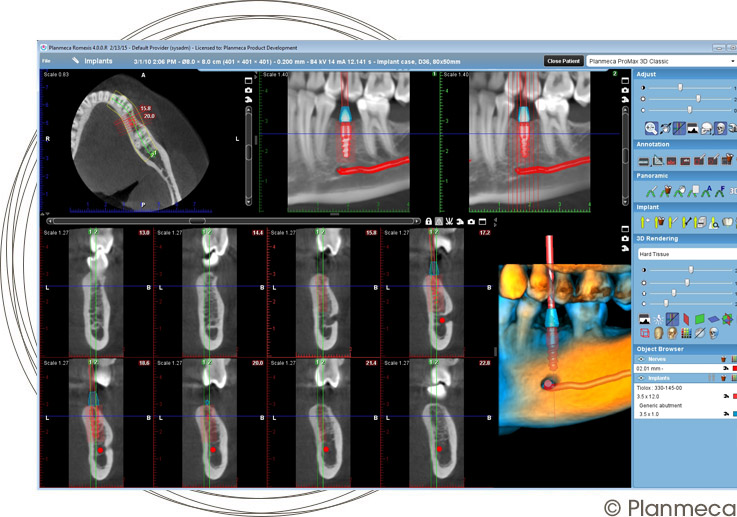Select the angle measurement annotation tool
Screen dimensions: 737x517
coord(658,161)
